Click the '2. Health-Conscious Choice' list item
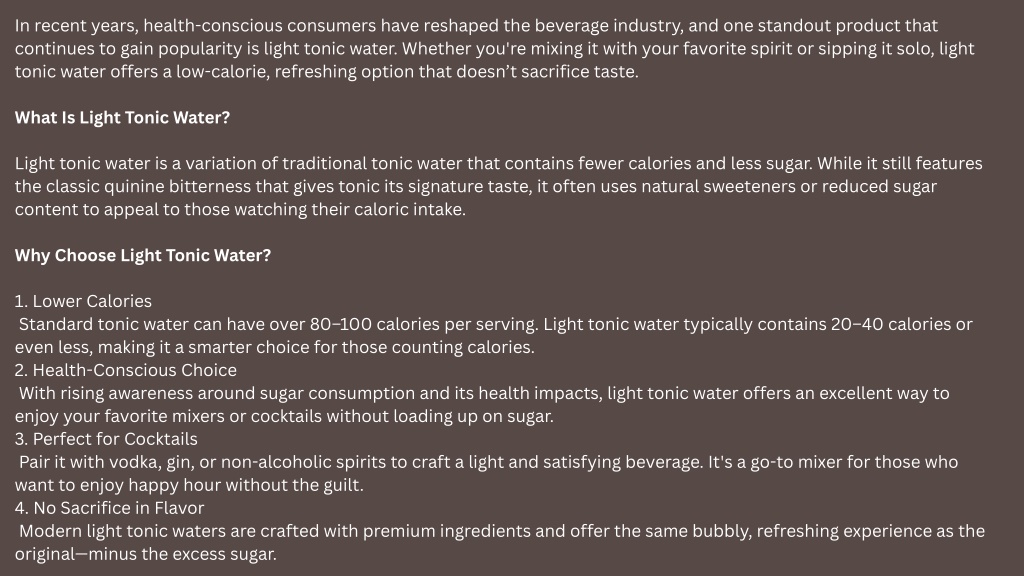Viewport: 1024px width, 576px height. [x=125, y=370]
